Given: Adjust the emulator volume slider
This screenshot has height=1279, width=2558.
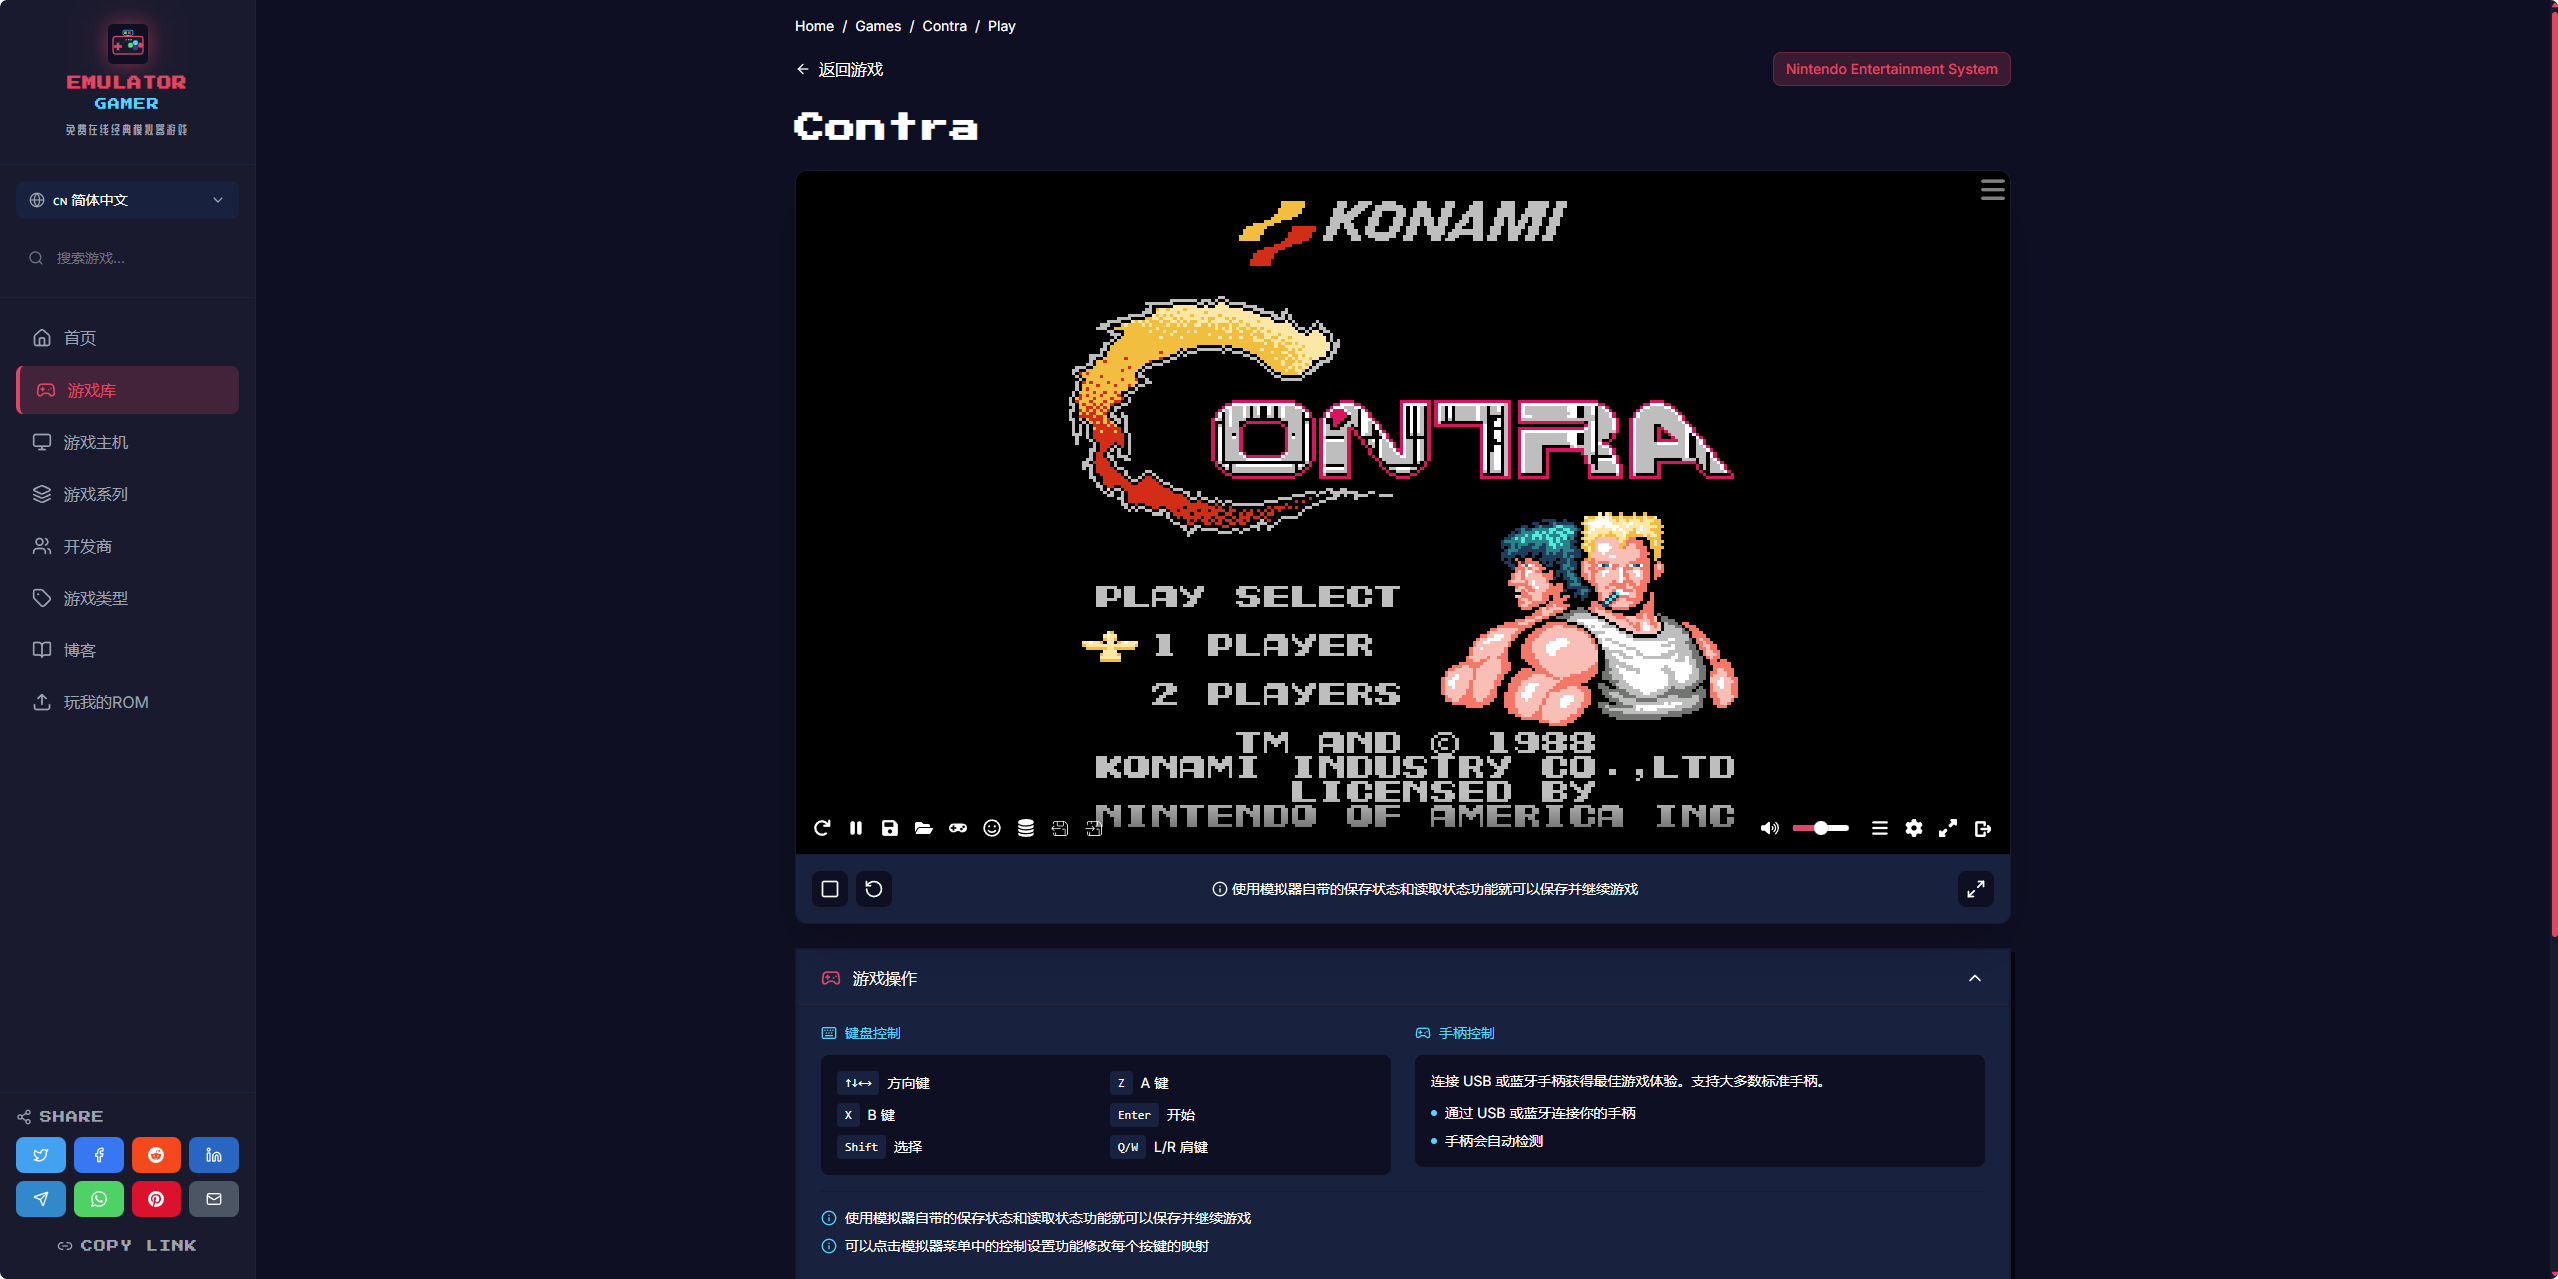Looking at the screenshot, I should (1821, 828).
